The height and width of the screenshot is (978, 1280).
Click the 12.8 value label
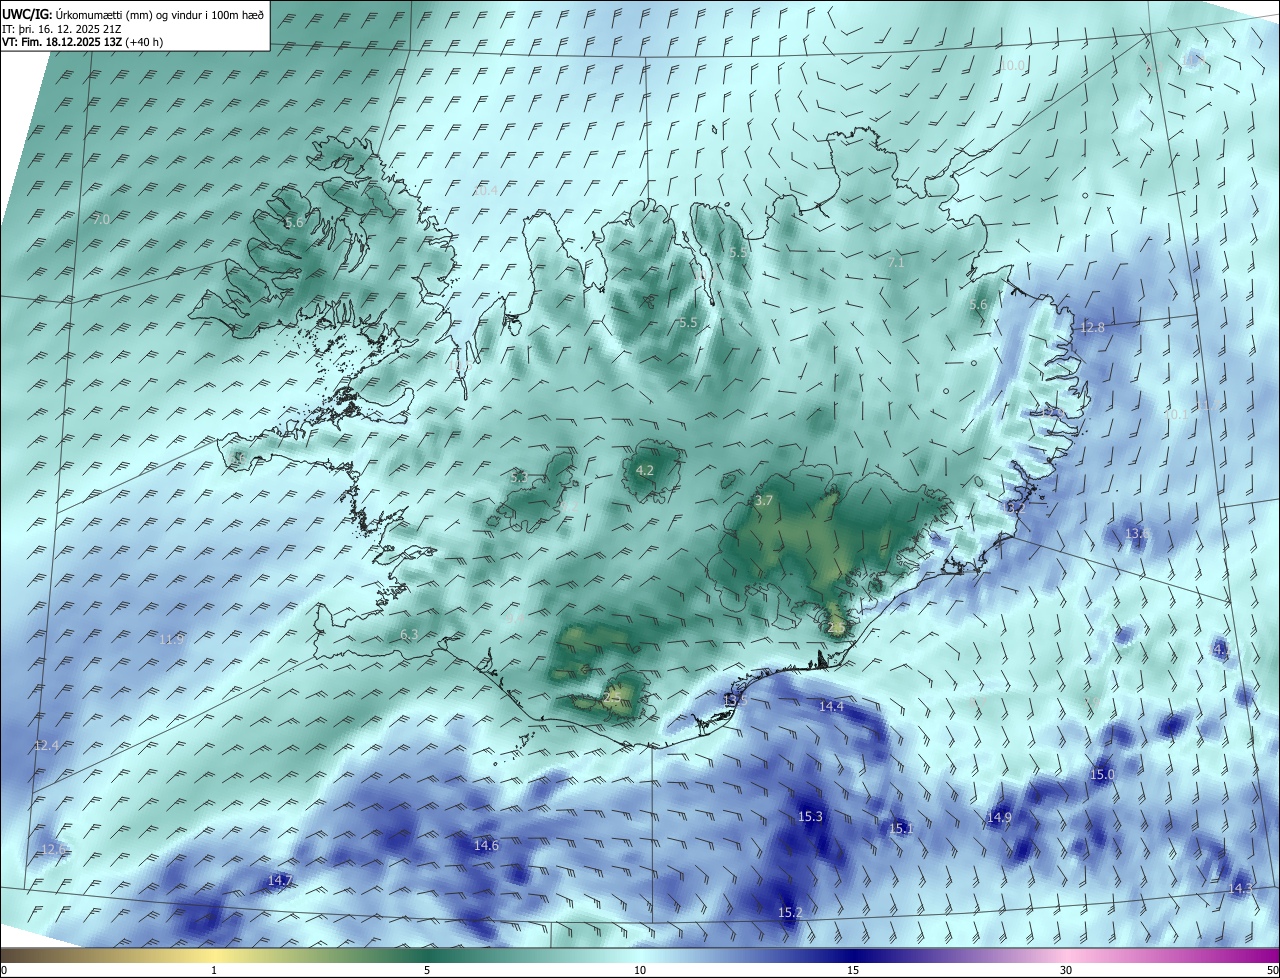click(1092, 328)
